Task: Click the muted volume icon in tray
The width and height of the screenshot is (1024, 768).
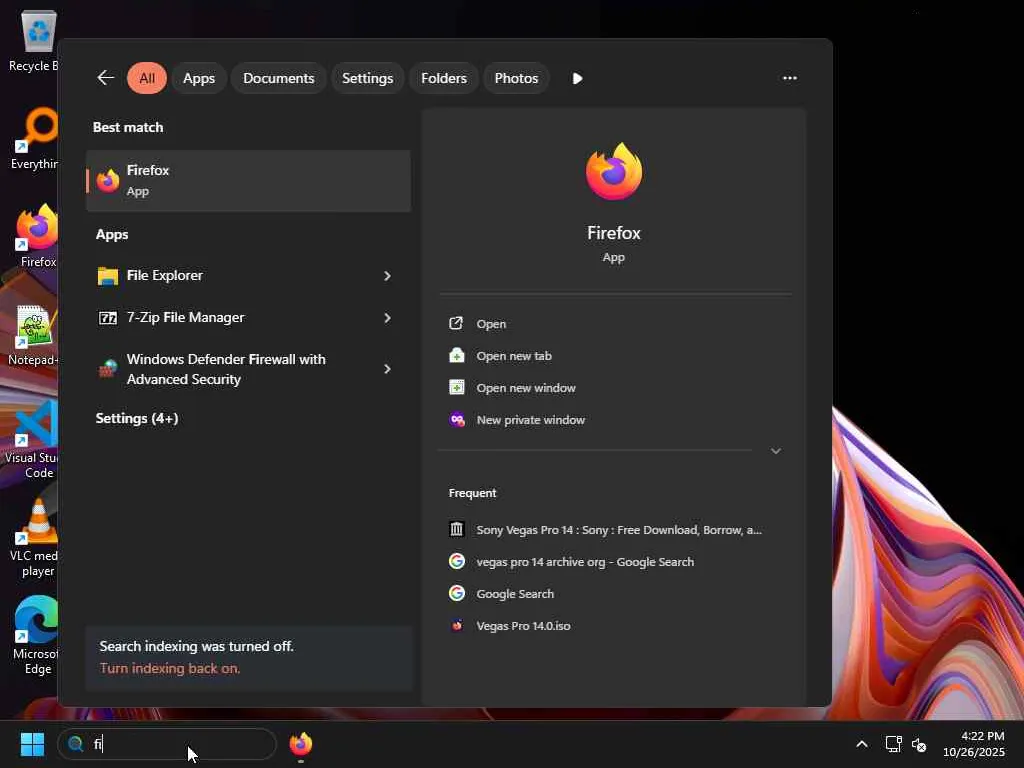Action: tap(919, 744)
